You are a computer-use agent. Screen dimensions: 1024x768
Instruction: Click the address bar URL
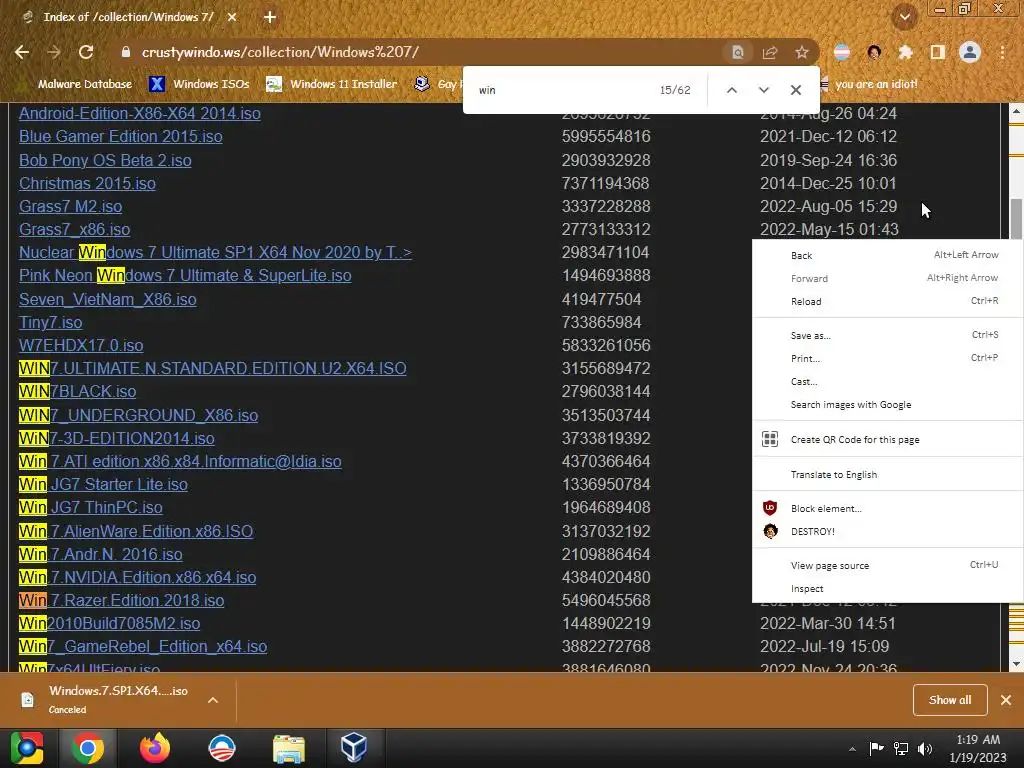click(280, 52)
